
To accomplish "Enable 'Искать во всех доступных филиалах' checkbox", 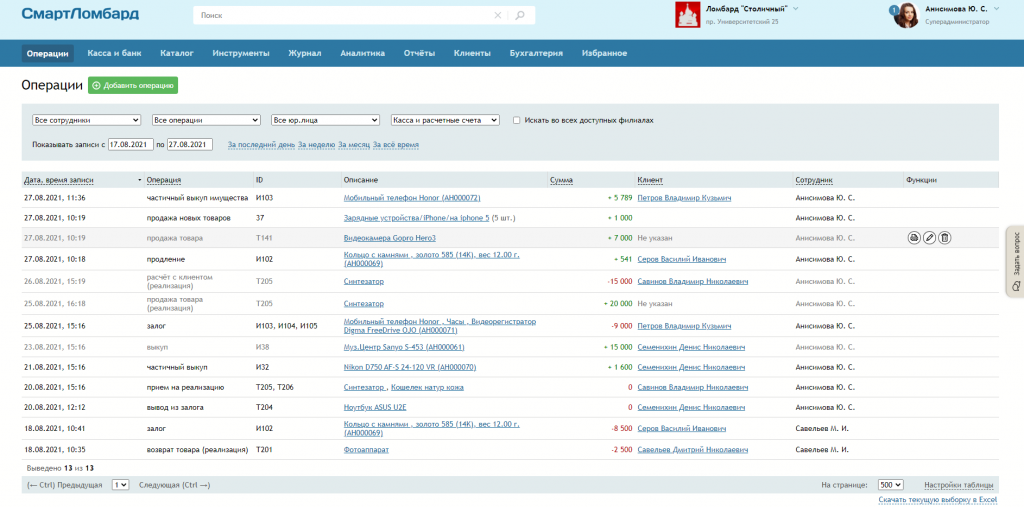I will 516,120.
